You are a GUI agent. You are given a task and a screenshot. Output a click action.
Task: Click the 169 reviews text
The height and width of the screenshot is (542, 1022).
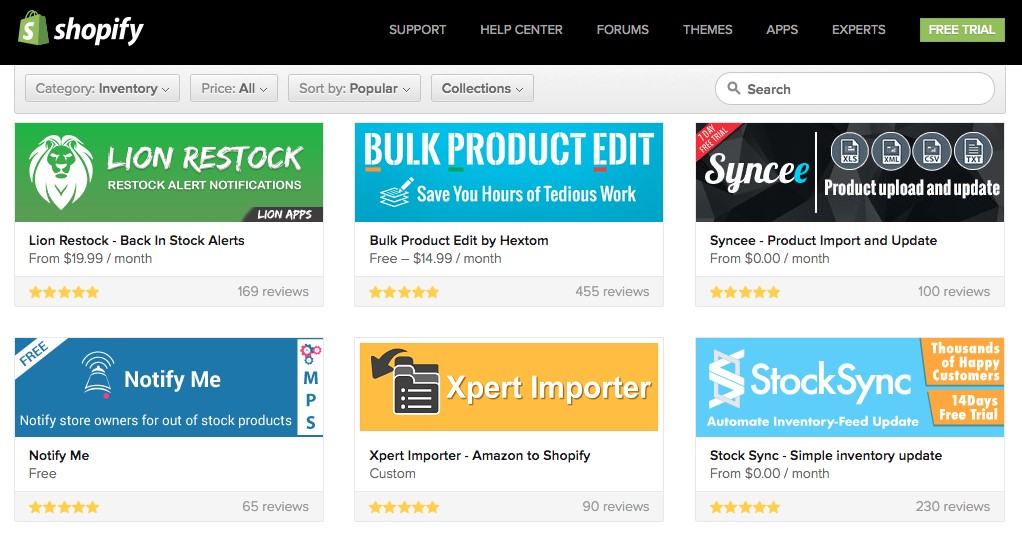(x=273, y=291)
